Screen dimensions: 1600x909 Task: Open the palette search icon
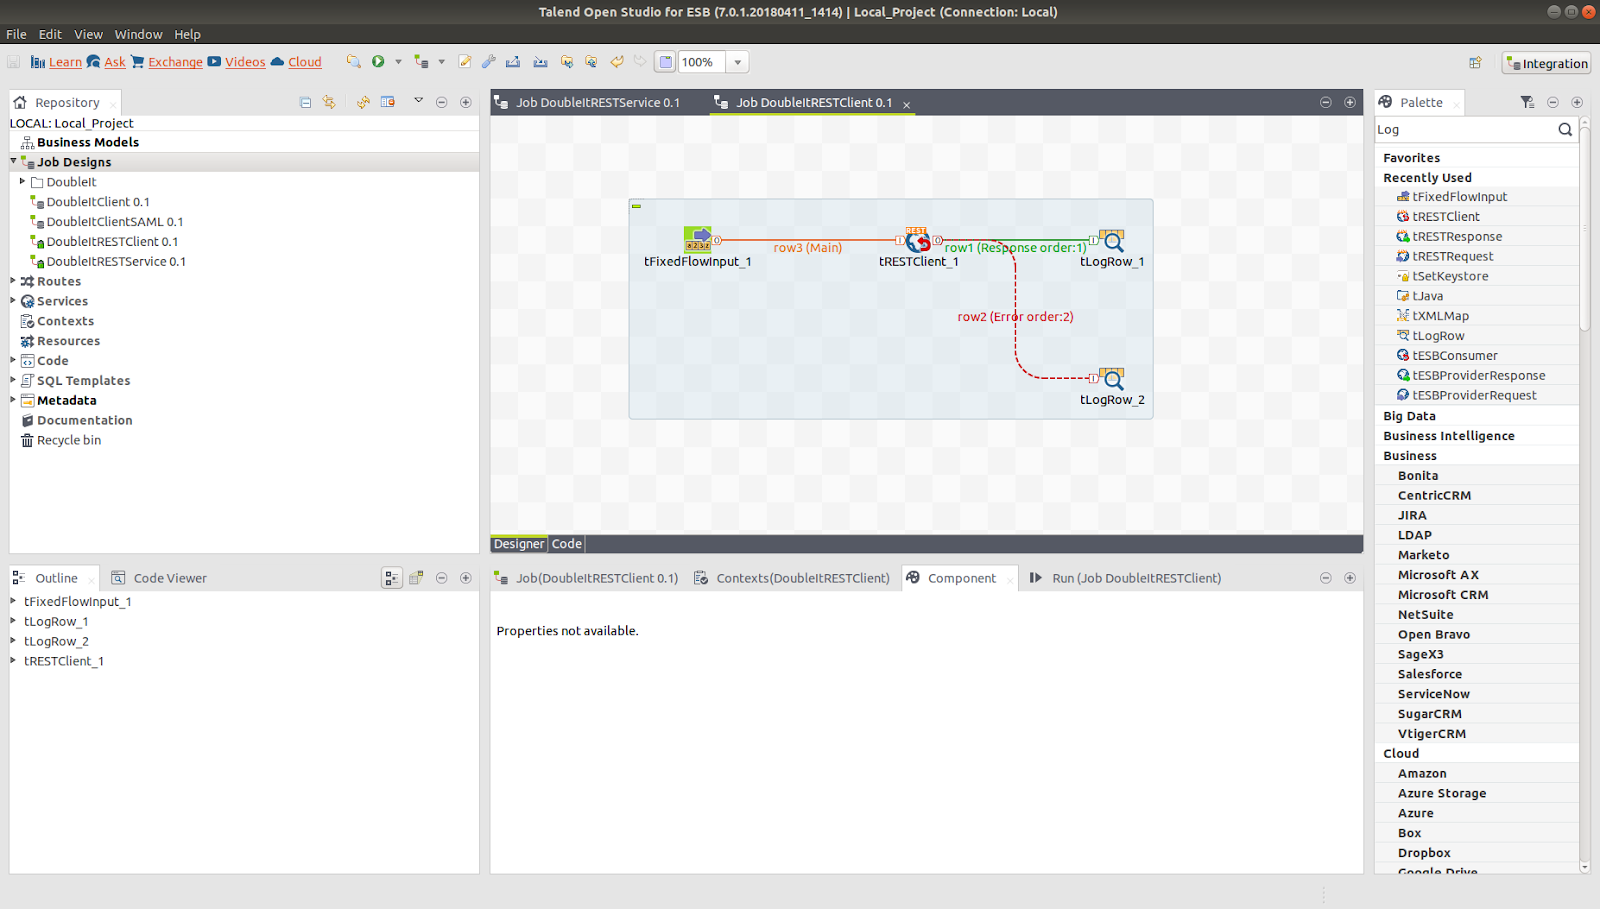coord(1564,129)
